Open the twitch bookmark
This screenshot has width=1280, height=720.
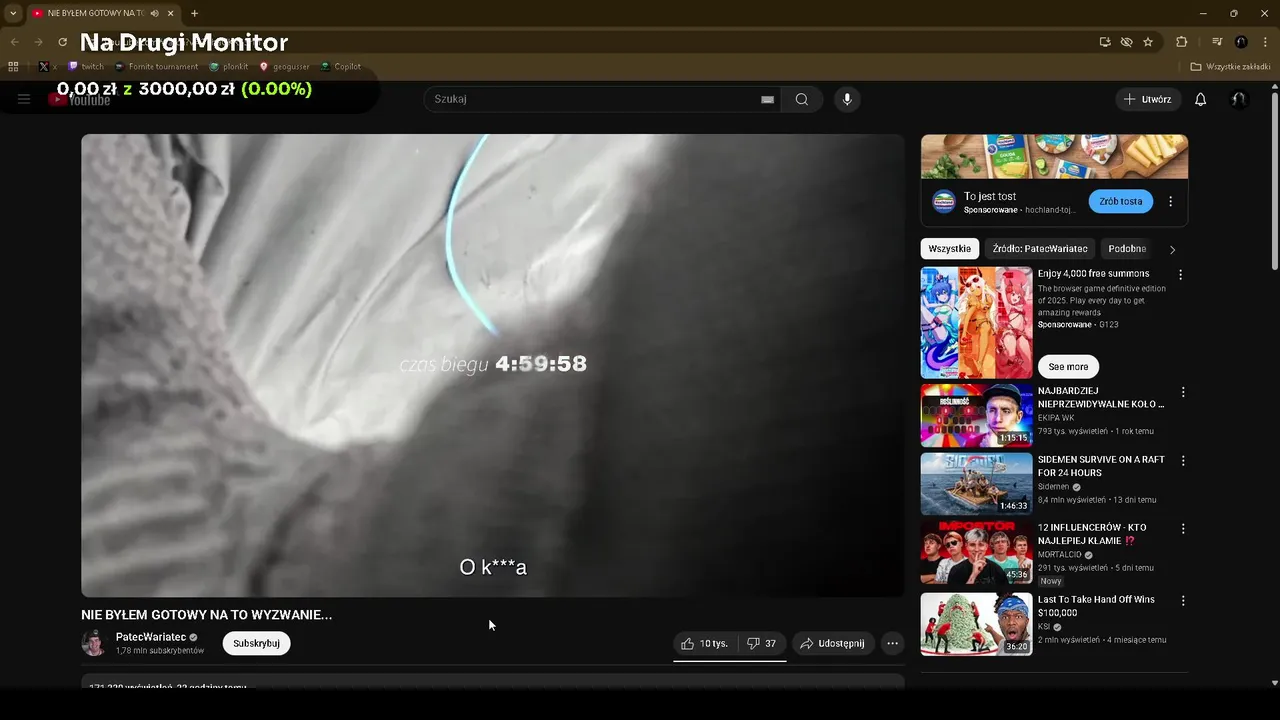[86, 67]
